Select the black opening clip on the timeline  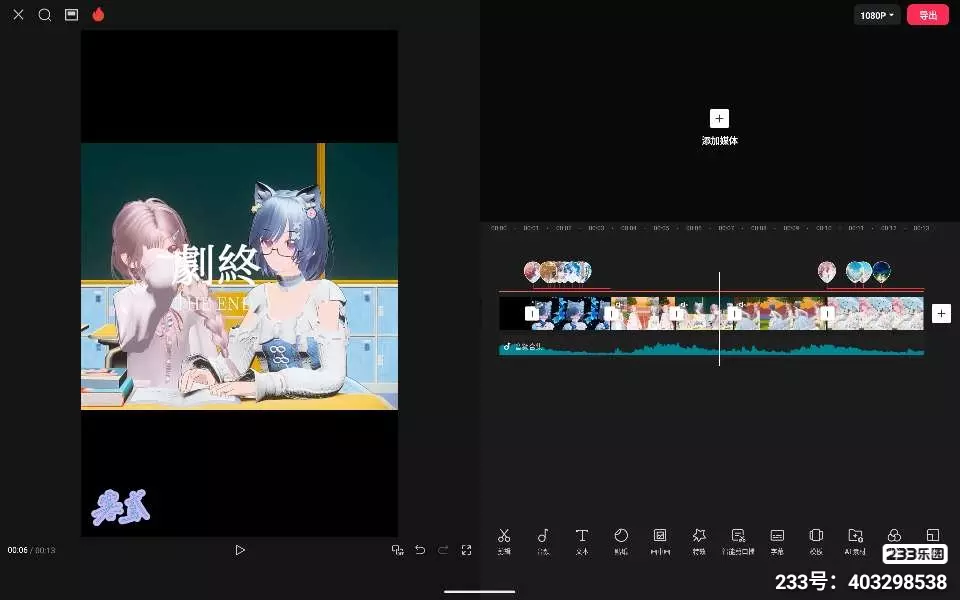click(x=515, y=313)
